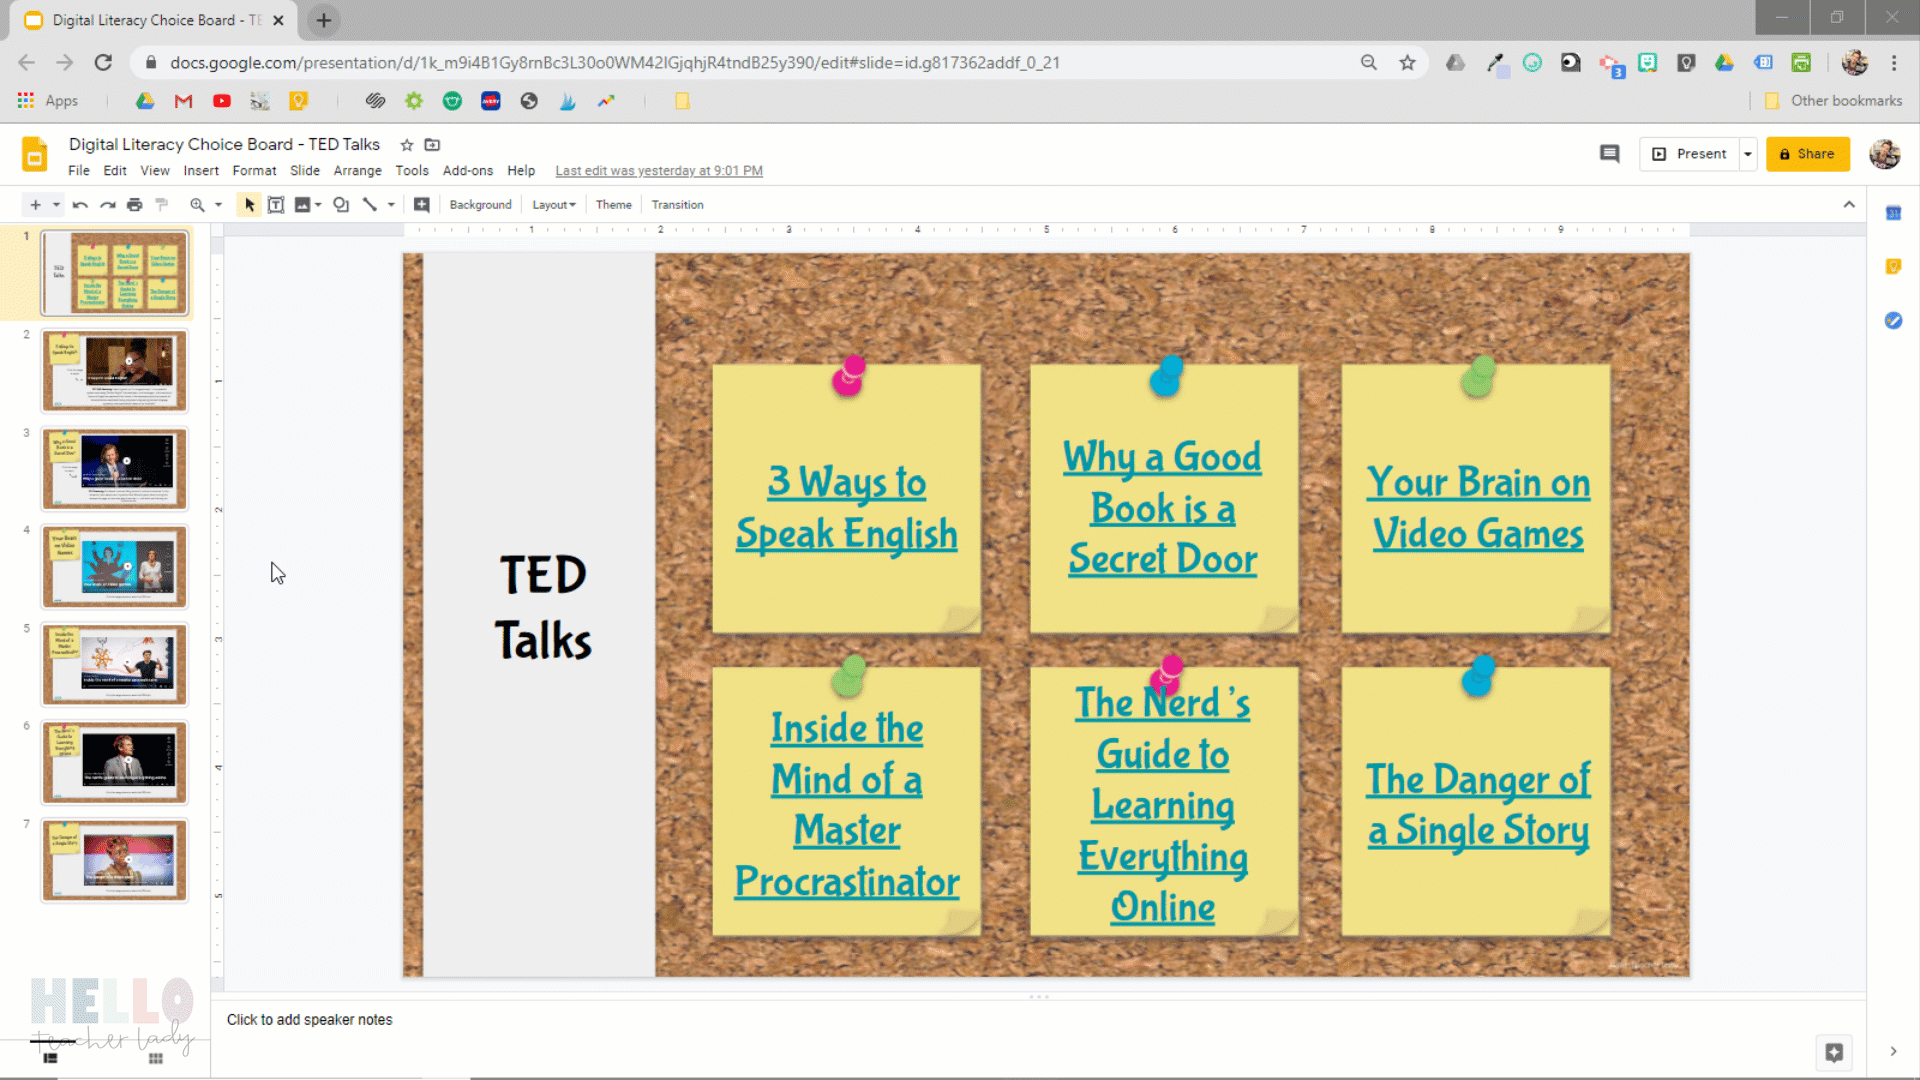The width and height of the screenshot is (1920, 1080).
Task: Open the Layout dropdown menu
Action: pyautogui.click(x=553, y=204)
